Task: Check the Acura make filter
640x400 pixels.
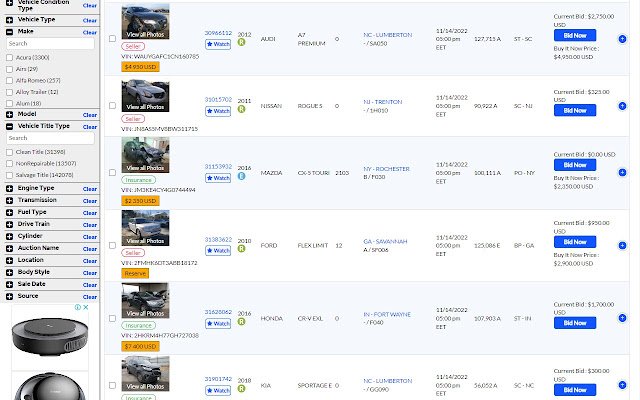Action: [9, 58]
